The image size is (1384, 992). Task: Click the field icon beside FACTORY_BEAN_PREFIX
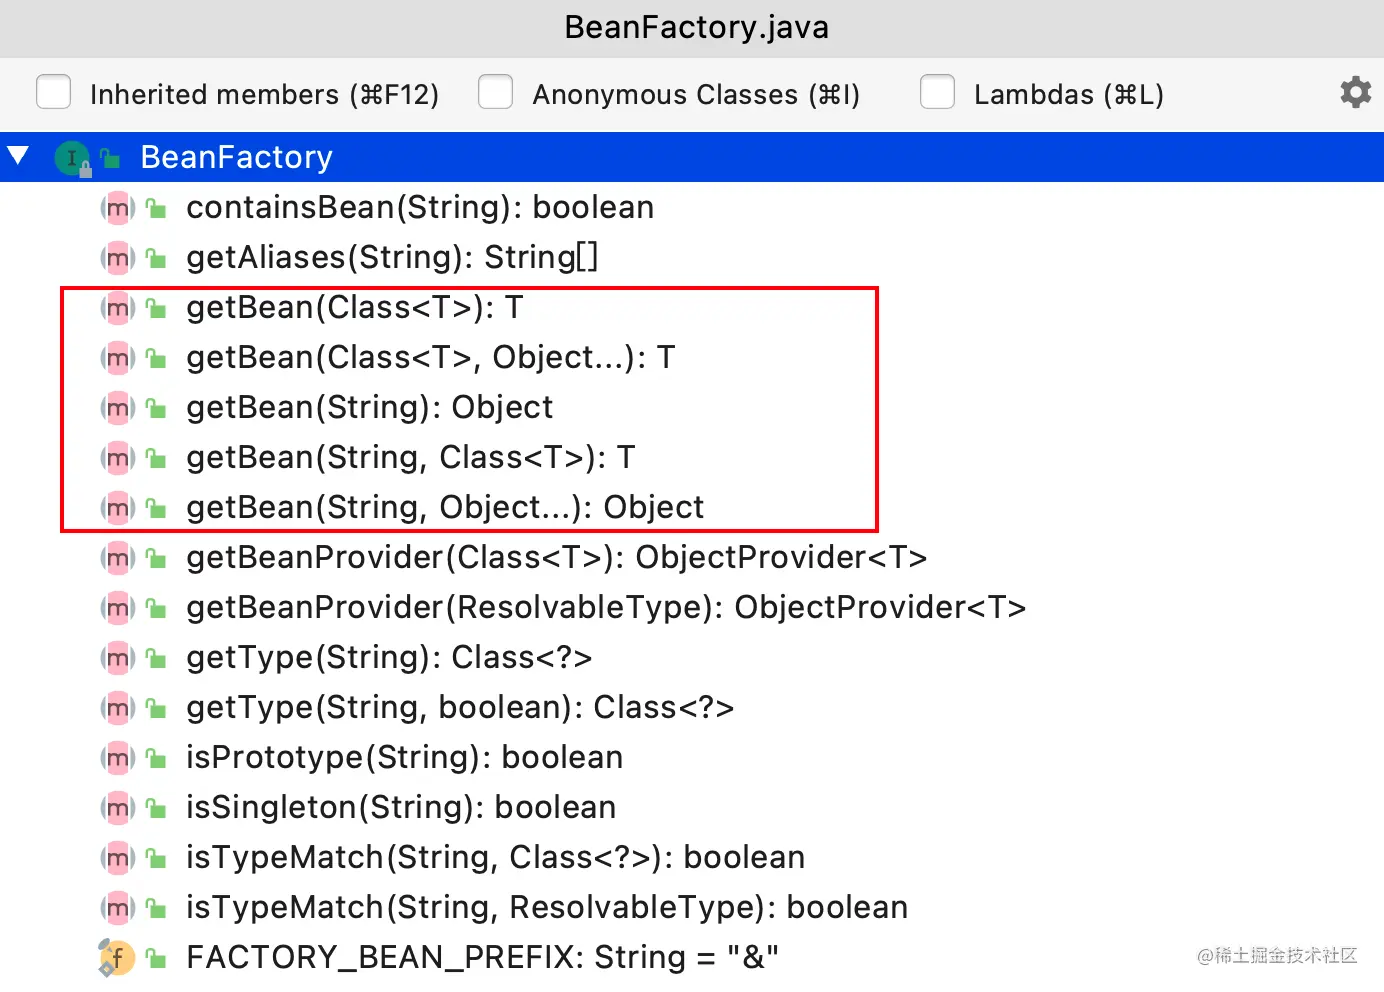point(117,958)
